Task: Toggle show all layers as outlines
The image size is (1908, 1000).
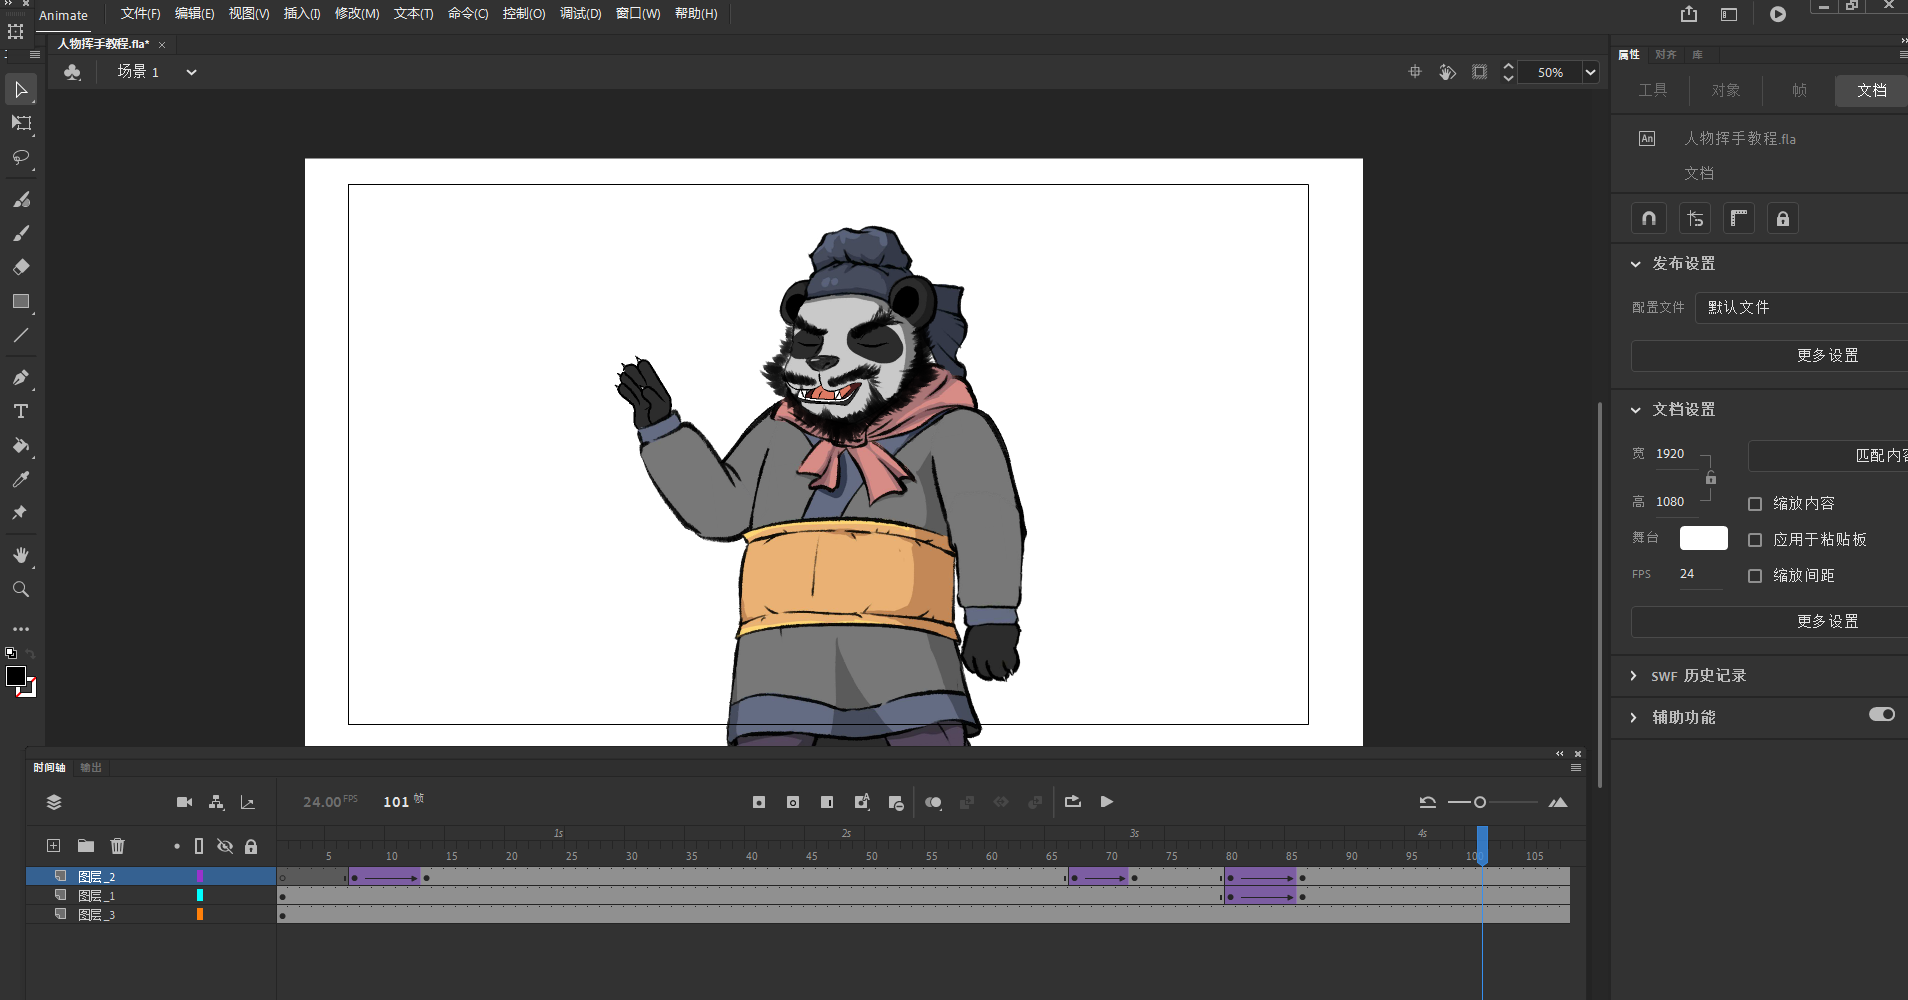Action: pos(199,846)
